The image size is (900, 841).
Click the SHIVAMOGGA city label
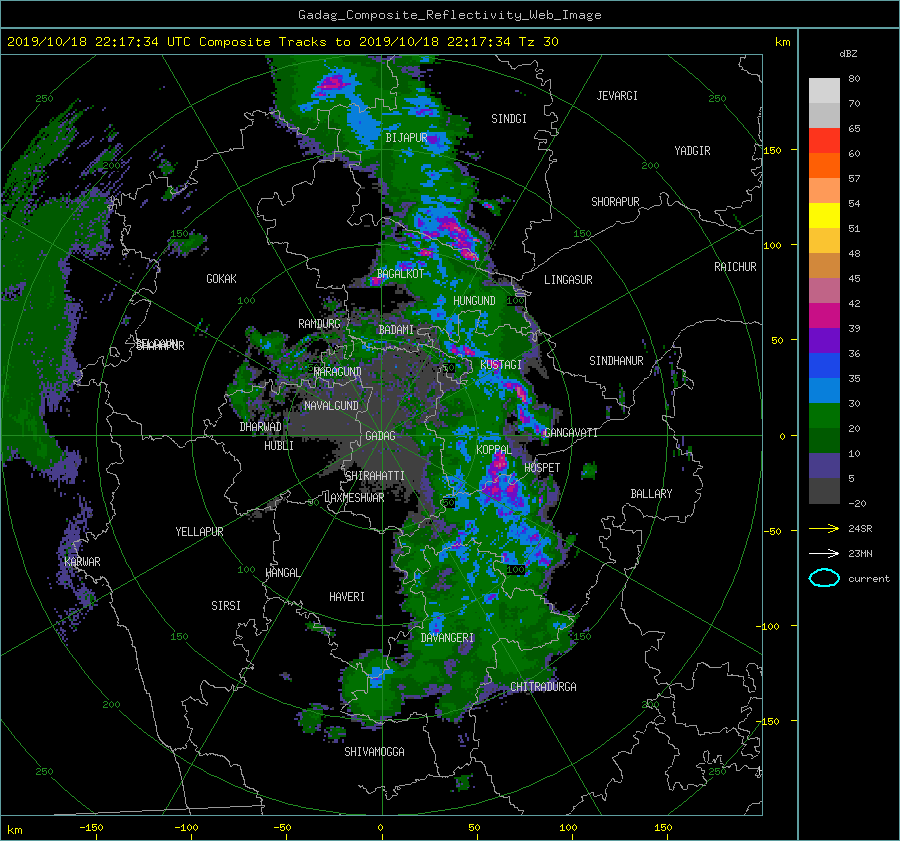374,752
